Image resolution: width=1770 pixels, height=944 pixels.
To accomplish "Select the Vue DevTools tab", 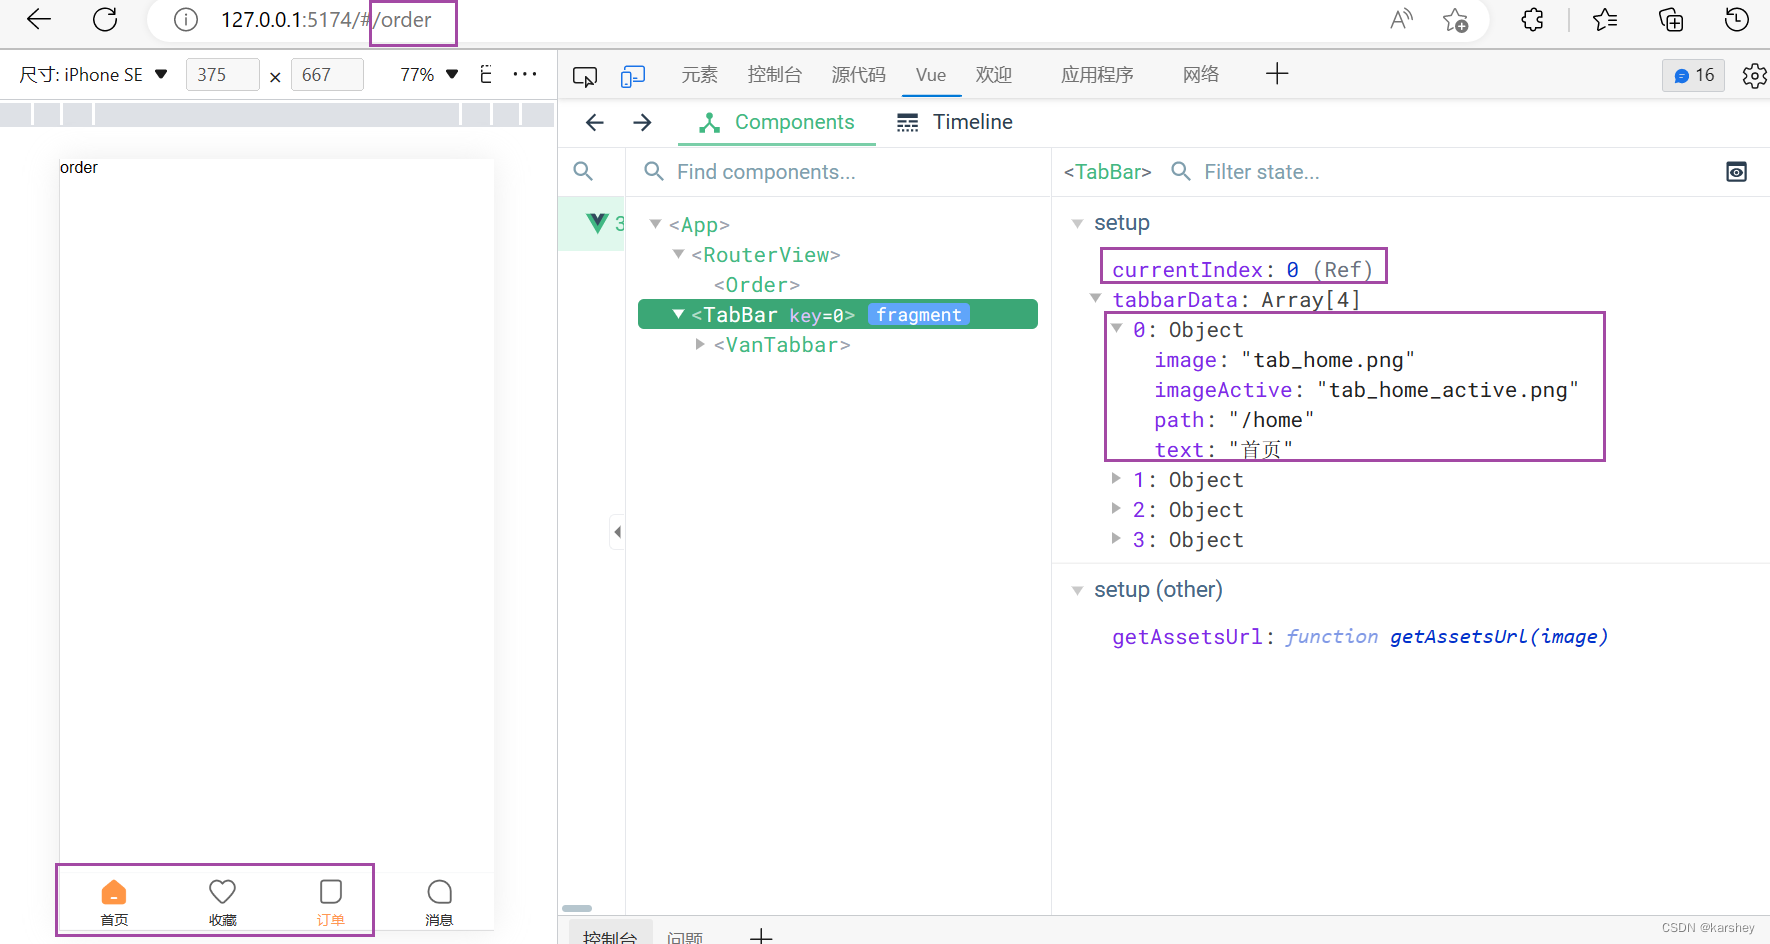I will 931,75.
